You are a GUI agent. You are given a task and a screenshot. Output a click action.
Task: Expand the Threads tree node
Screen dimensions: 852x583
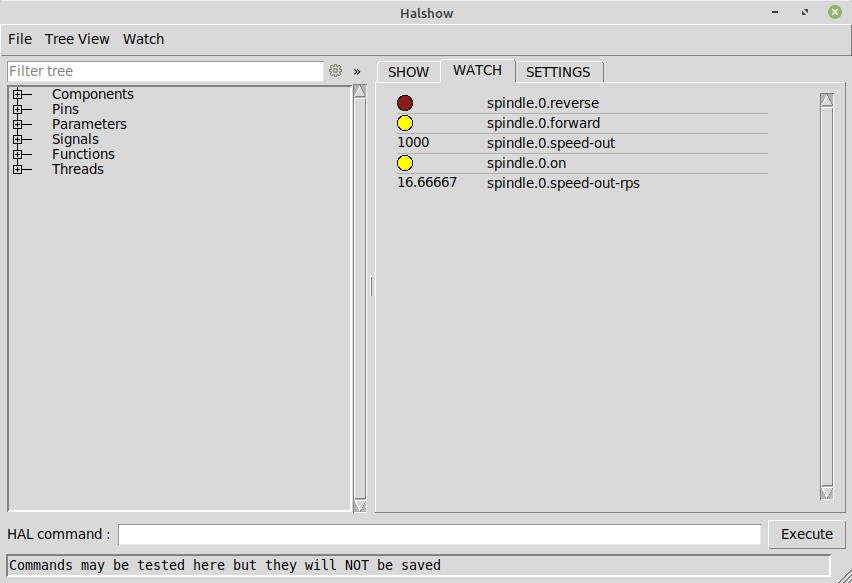point(18,169)
